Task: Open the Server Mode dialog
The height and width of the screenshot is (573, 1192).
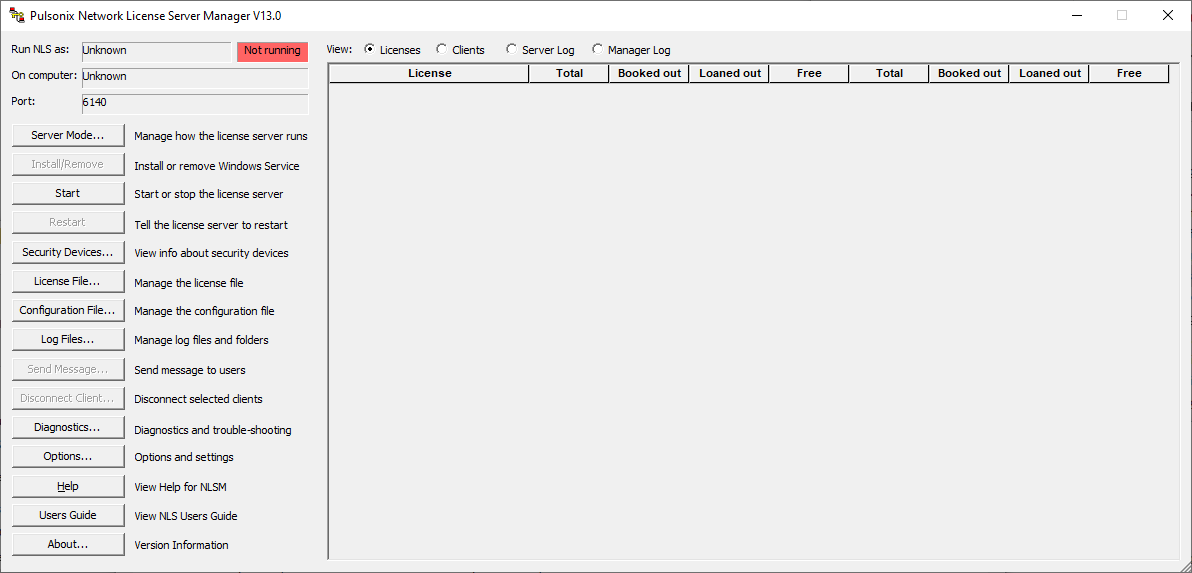Action: coord(68,135)
